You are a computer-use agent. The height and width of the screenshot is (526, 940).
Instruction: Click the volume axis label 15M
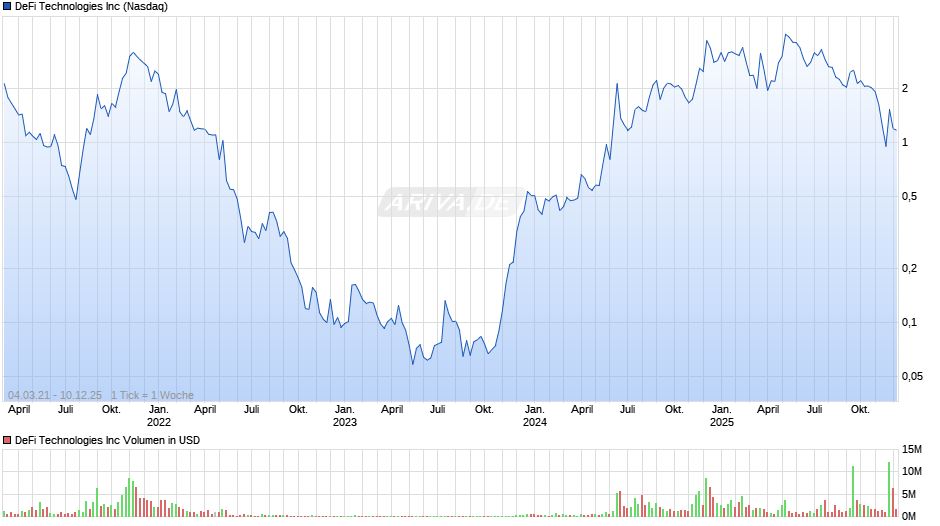tap(911, 449)
